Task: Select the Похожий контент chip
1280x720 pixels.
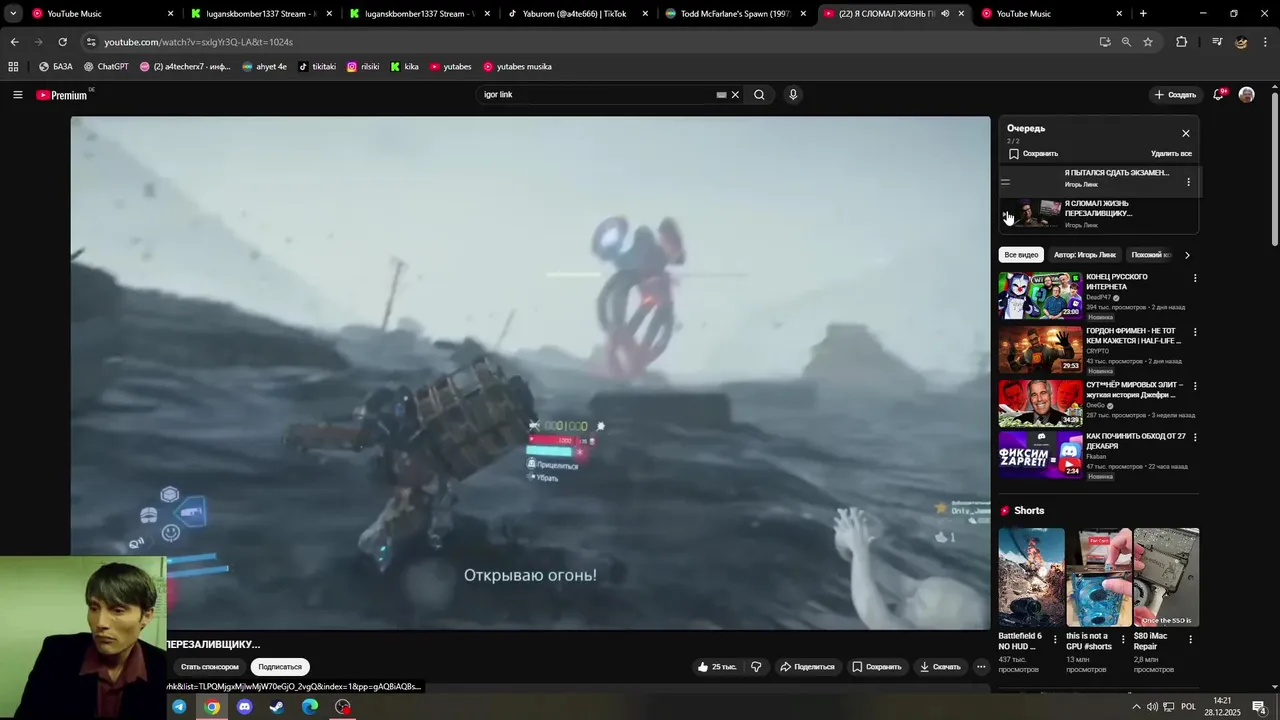Action: pyautogui.click(x=1150, y=255)
